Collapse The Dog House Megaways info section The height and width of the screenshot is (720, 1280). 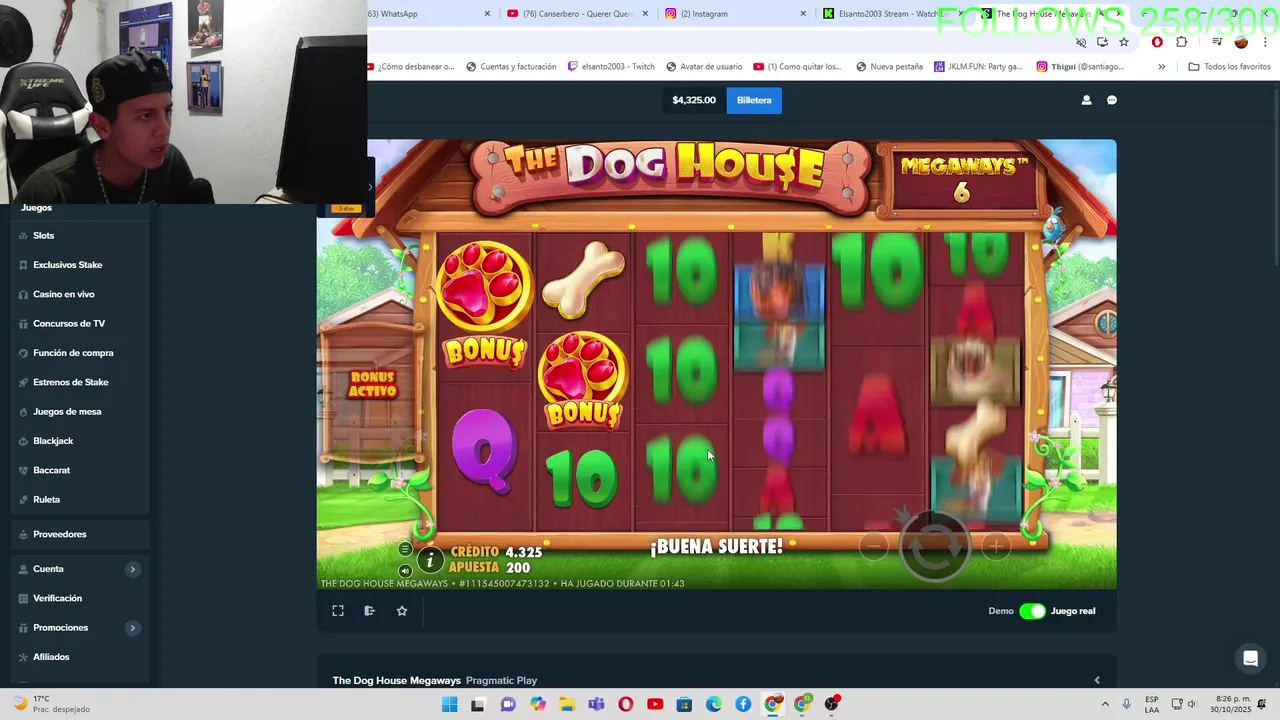pos(1097,680)
